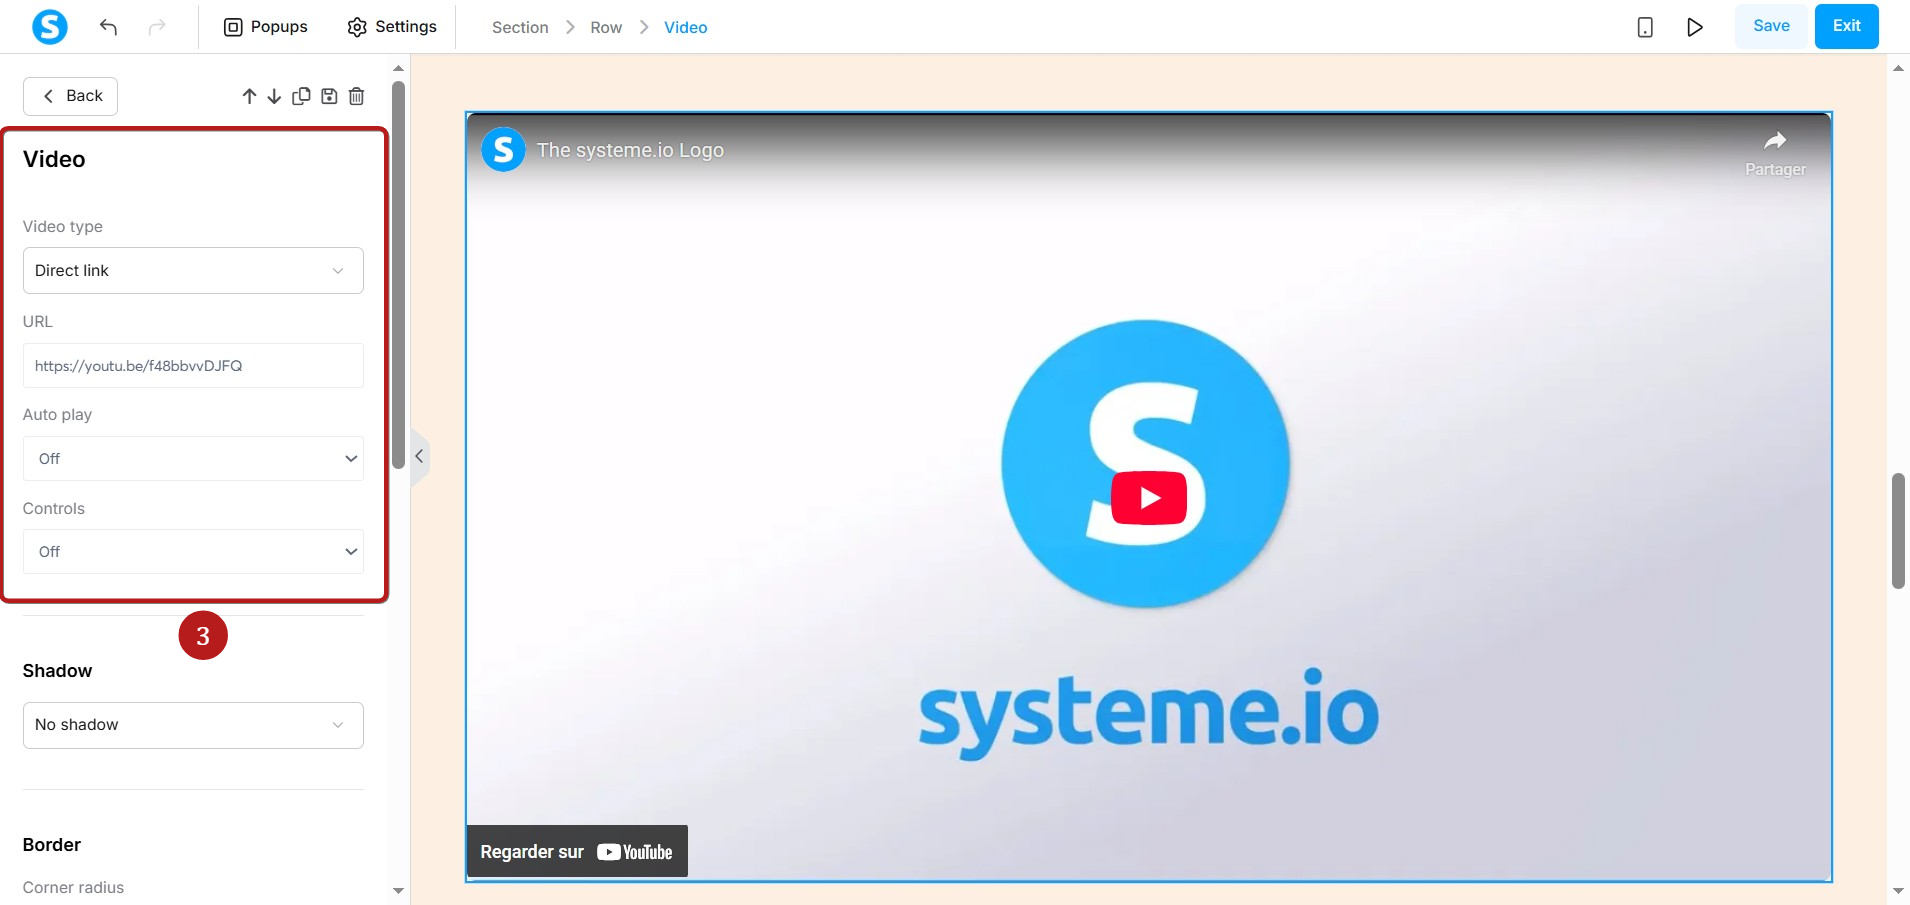The height and width of the screenshot is (905, 1910).
Task: Select Video in the breadcrumb
Action: coord(686,28)
